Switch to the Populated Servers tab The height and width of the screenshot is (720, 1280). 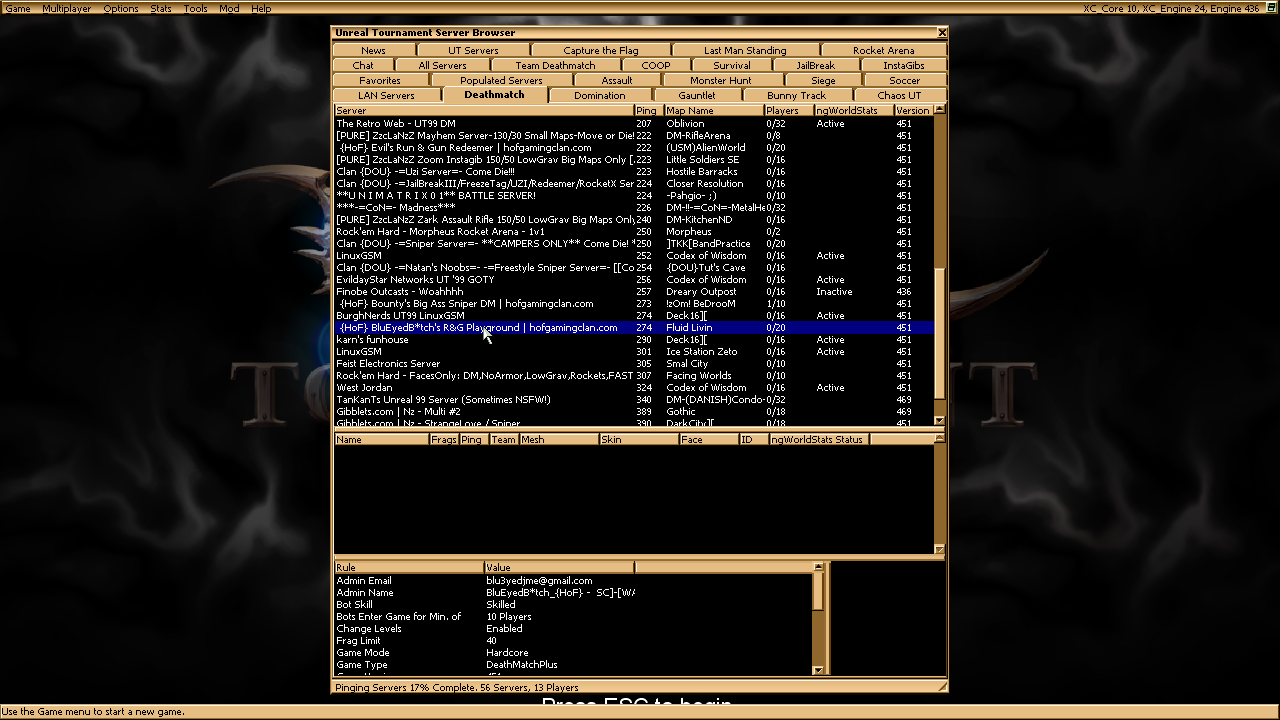pyautogui.click(x=501, y=80)
